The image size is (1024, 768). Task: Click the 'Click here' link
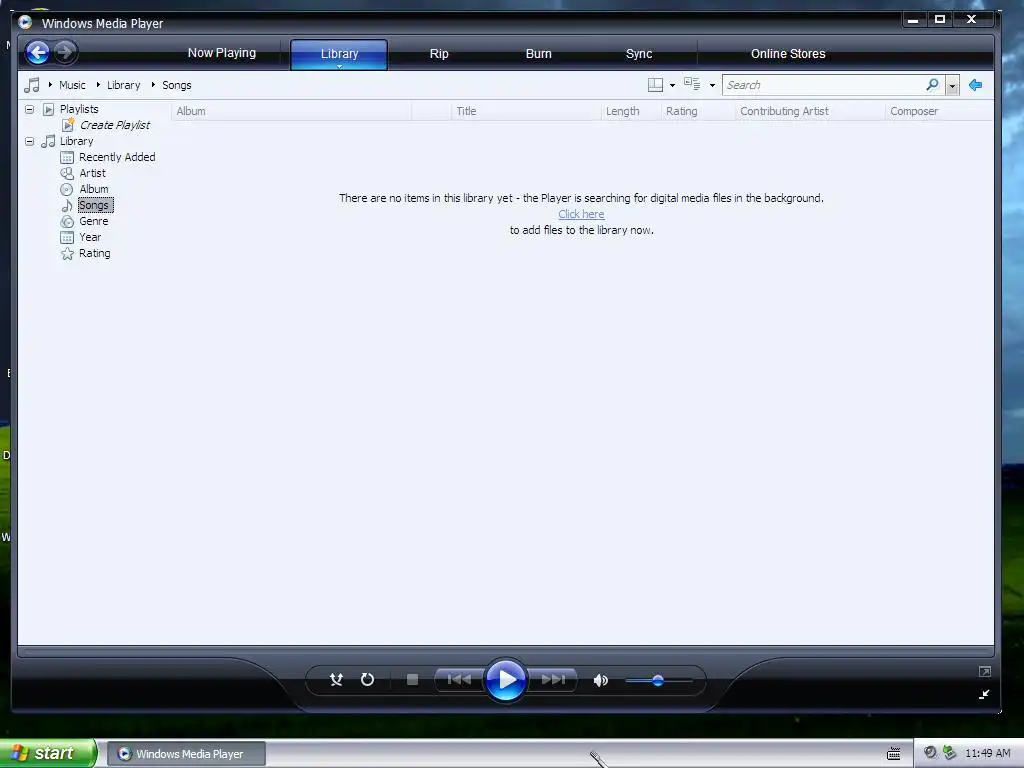(x=581, y=214)
